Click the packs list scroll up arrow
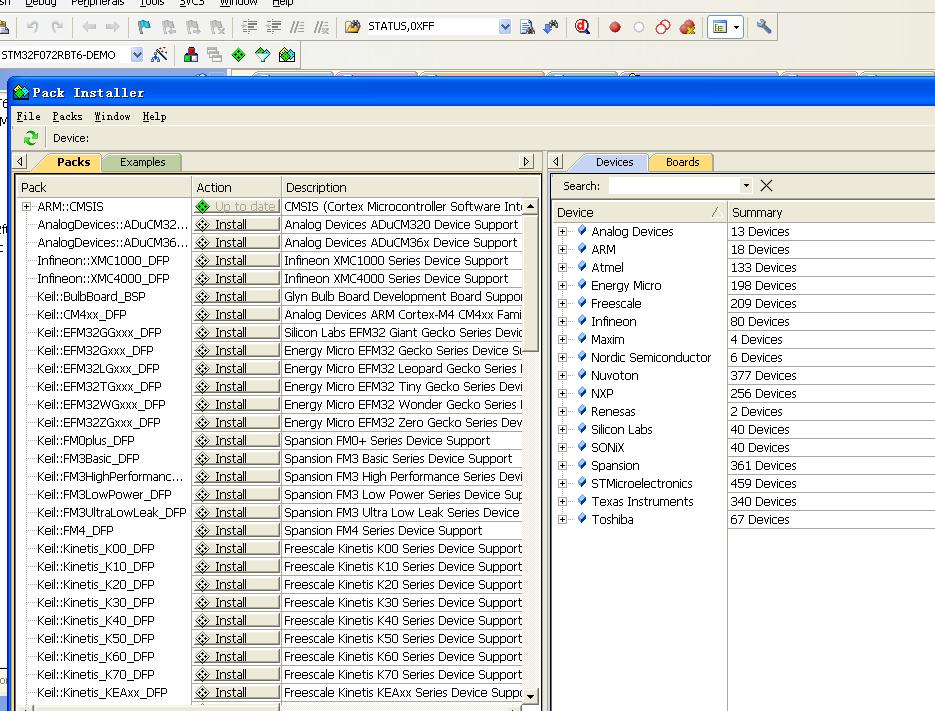935x711 pixels. pos(530,206)
